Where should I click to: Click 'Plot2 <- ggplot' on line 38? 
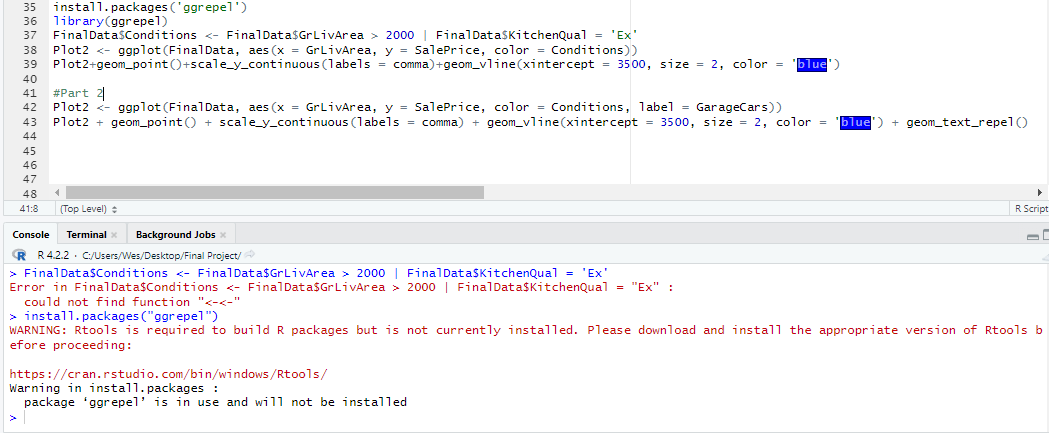point(107,50)
